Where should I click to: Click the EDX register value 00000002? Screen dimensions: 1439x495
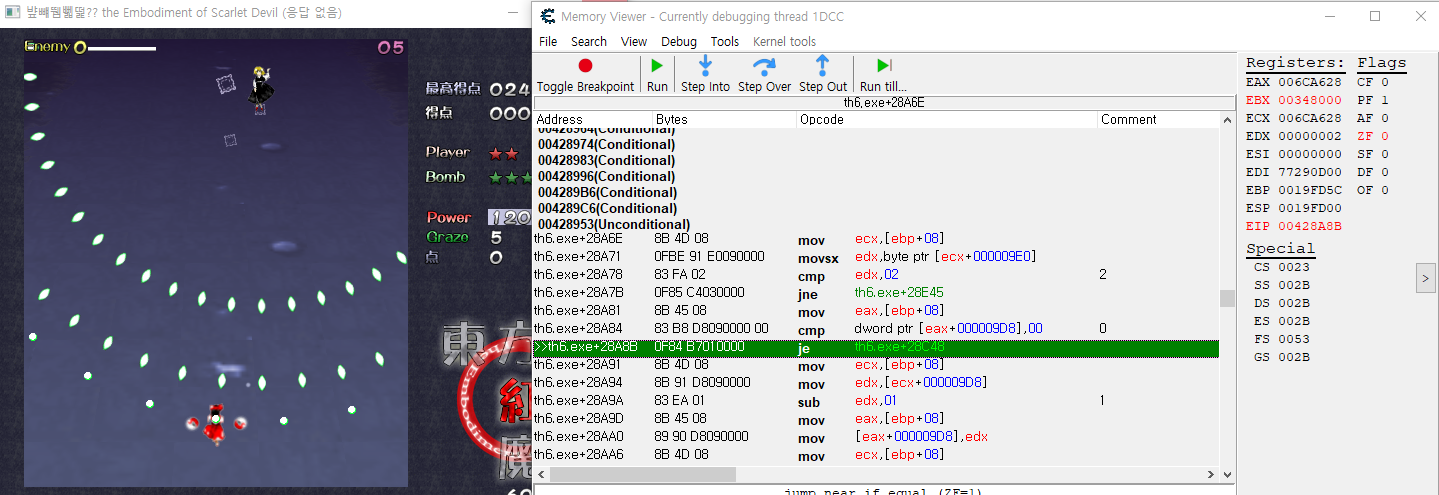(1310, 136)
